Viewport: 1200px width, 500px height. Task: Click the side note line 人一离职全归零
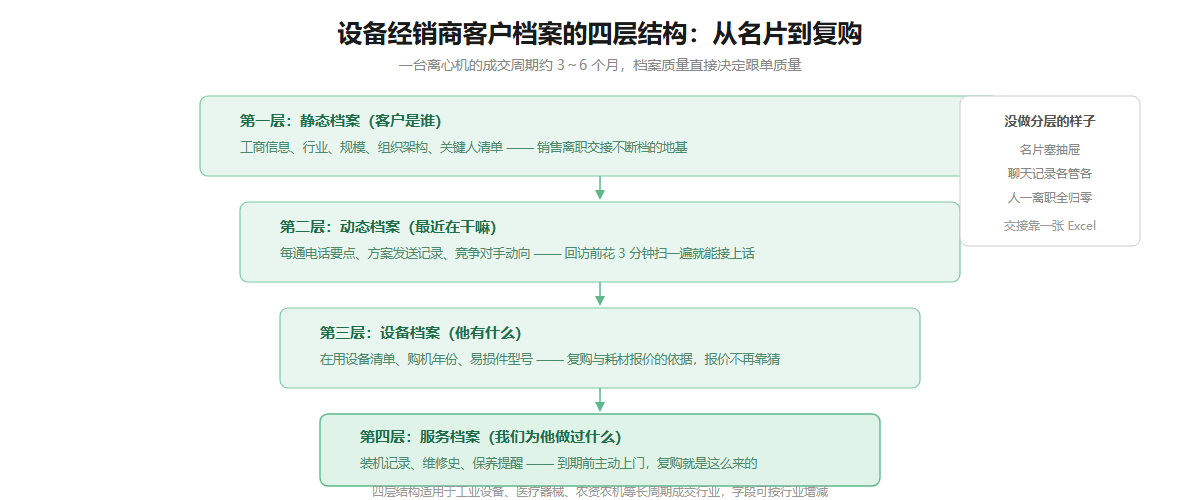pos(1050,197)
